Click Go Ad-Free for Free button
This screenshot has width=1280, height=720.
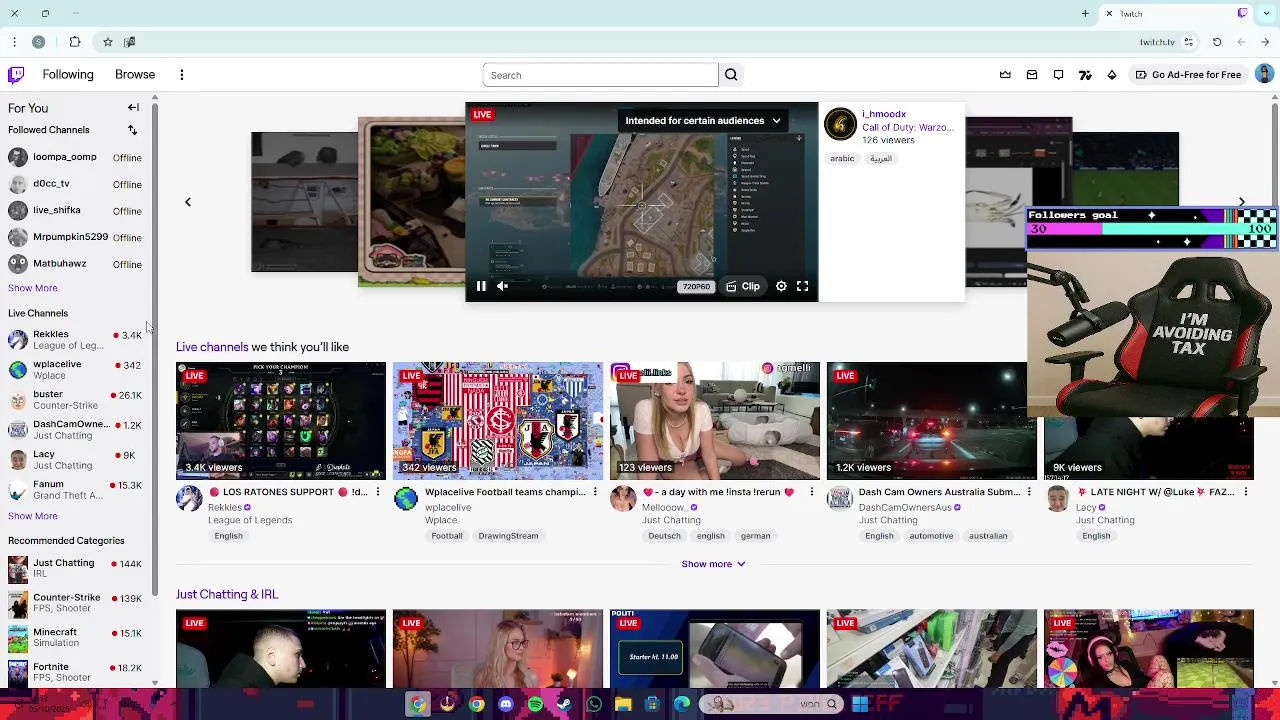[1188, 75]
